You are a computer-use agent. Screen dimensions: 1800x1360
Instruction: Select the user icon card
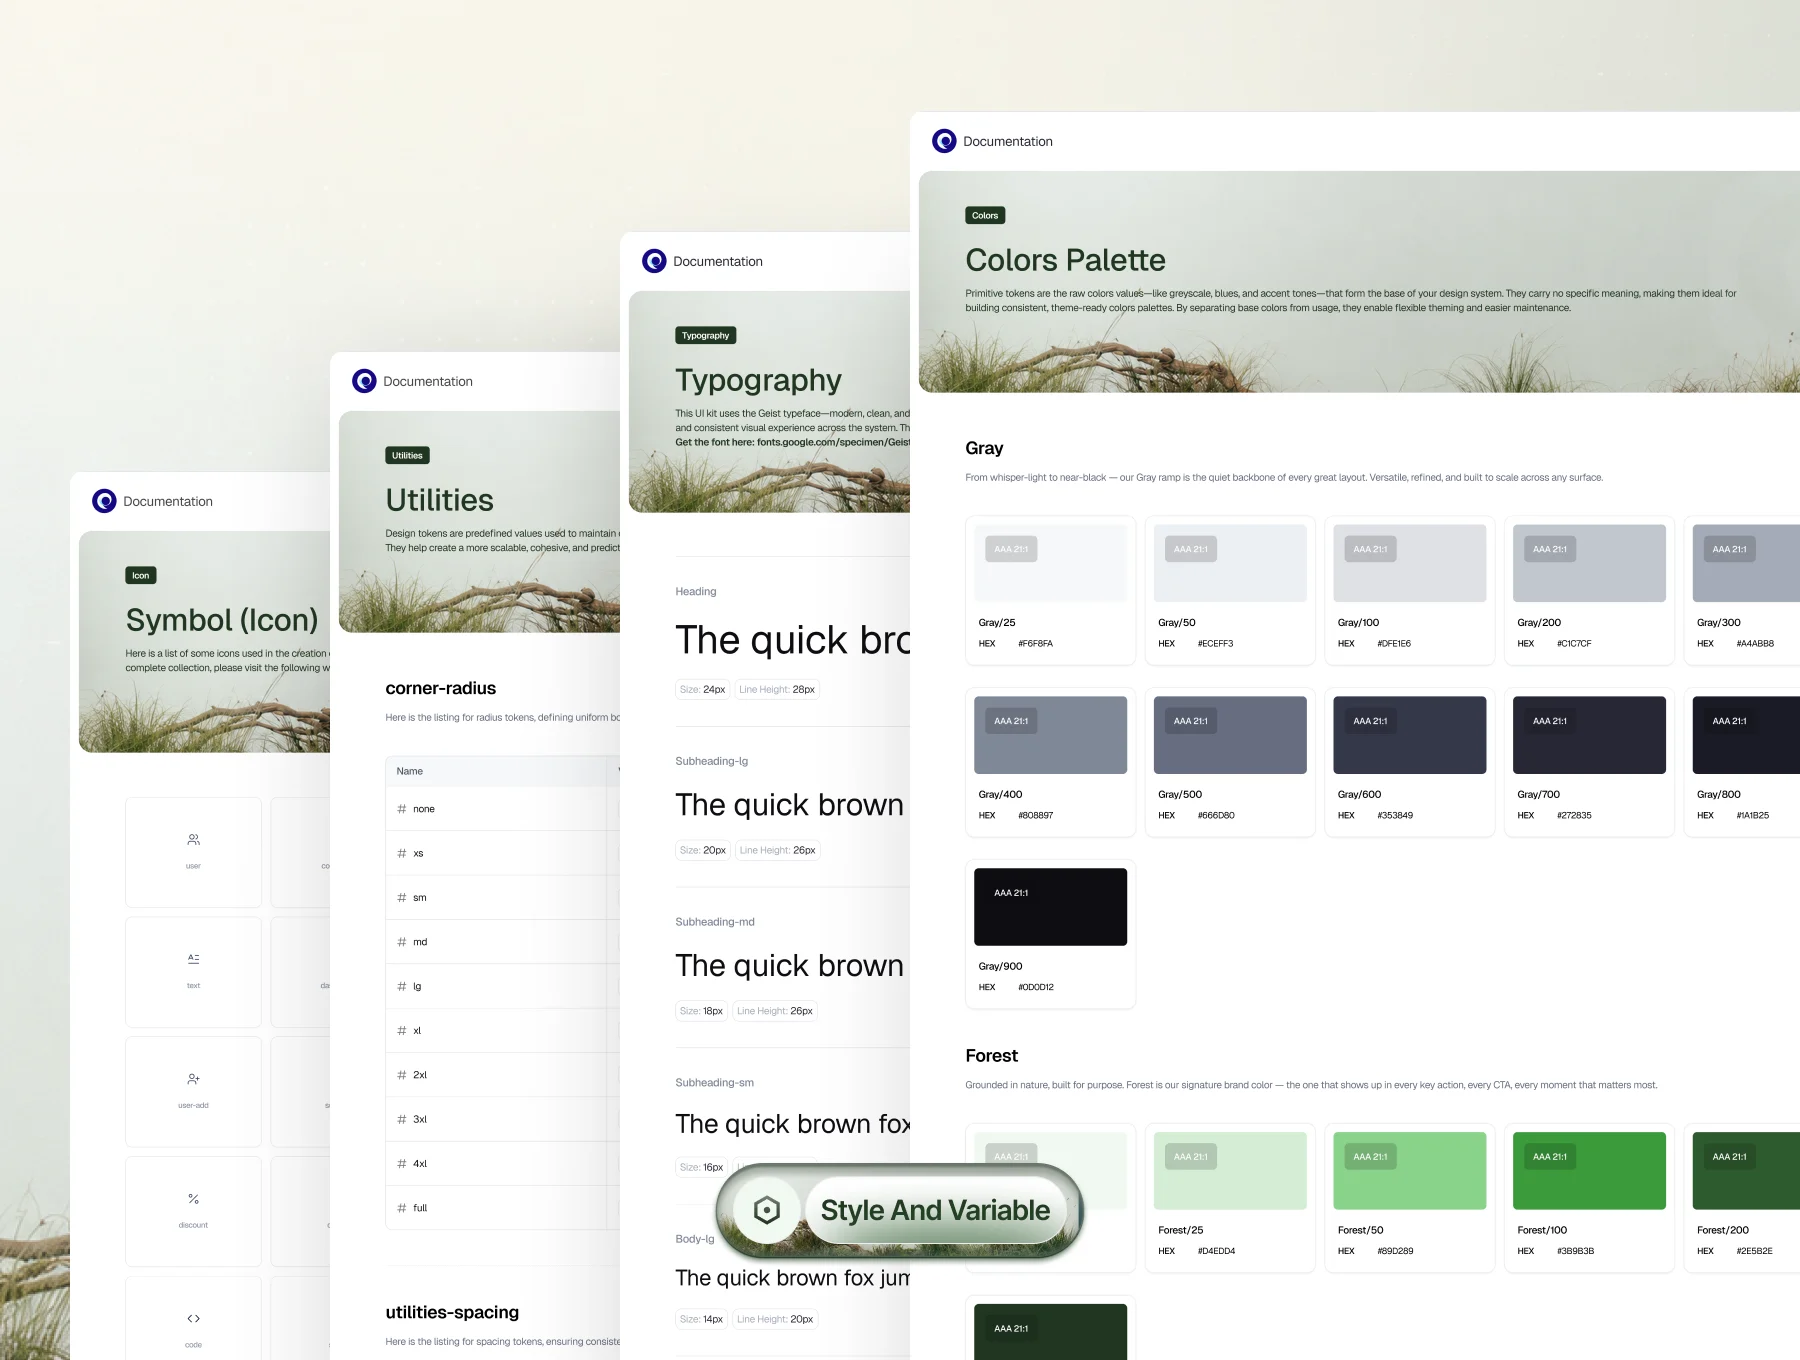point(193,852)
